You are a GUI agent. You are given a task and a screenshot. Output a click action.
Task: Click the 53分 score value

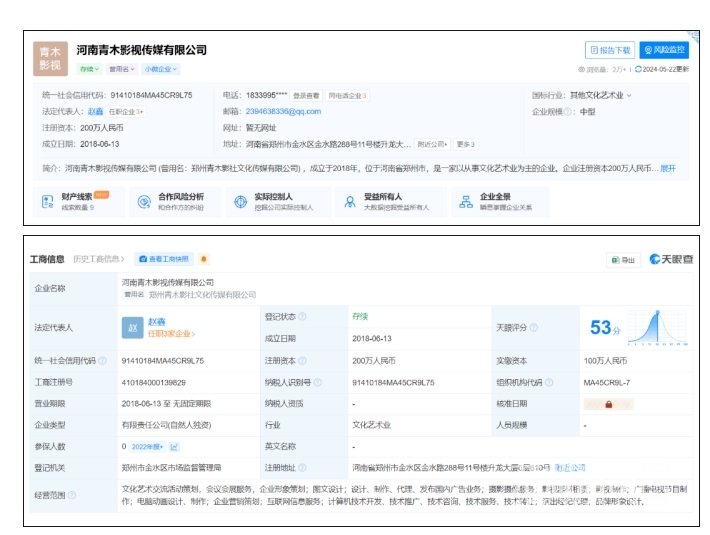pyautogui.click(x=605, y=328)
